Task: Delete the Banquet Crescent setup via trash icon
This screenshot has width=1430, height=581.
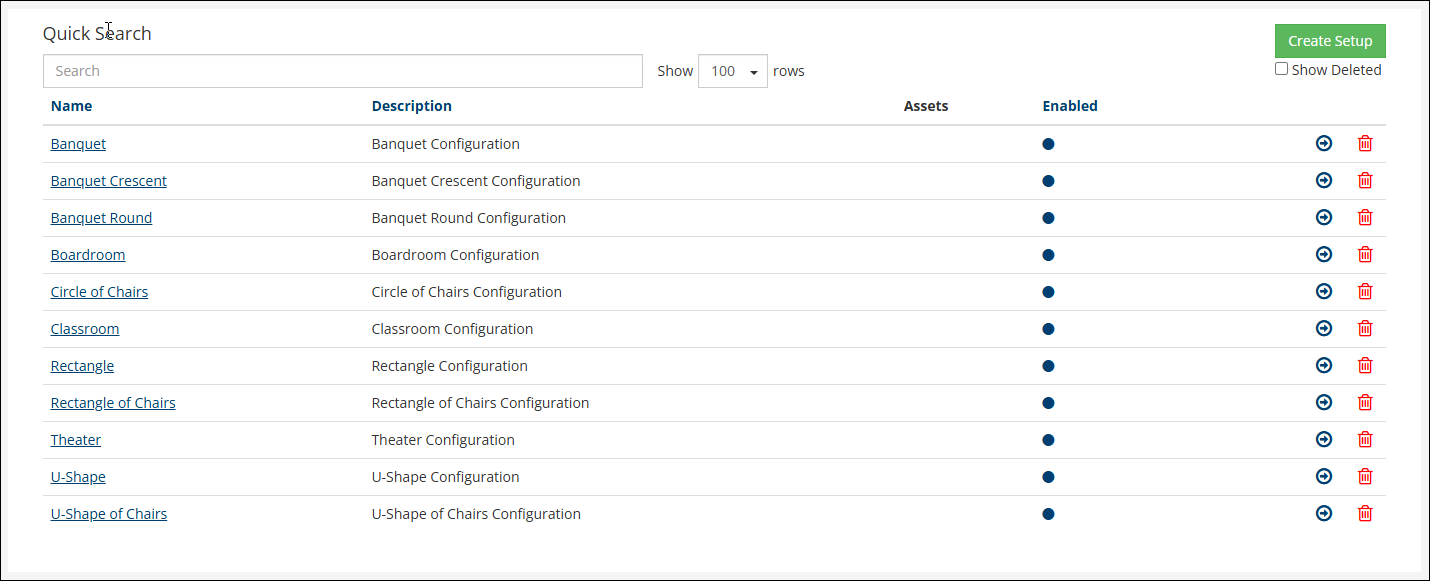Action: point(1365,181)
